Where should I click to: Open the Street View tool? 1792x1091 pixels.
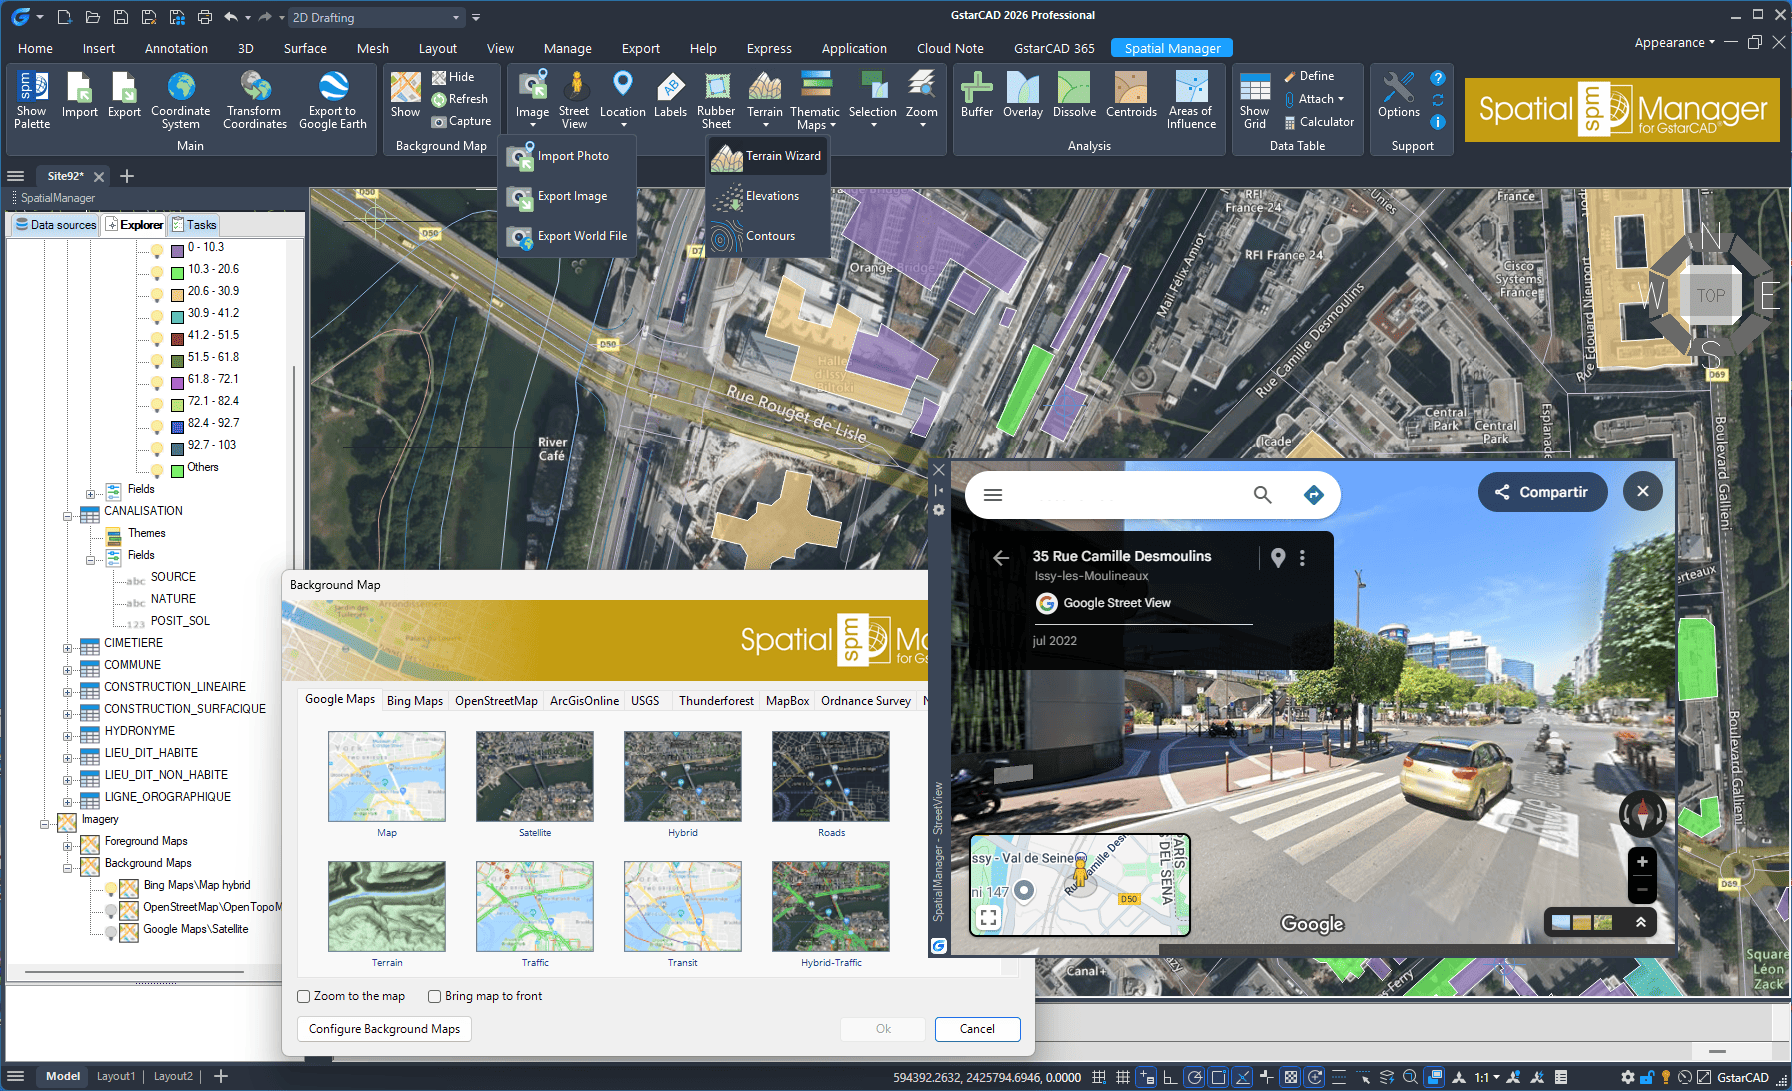(x=574, y=100)
